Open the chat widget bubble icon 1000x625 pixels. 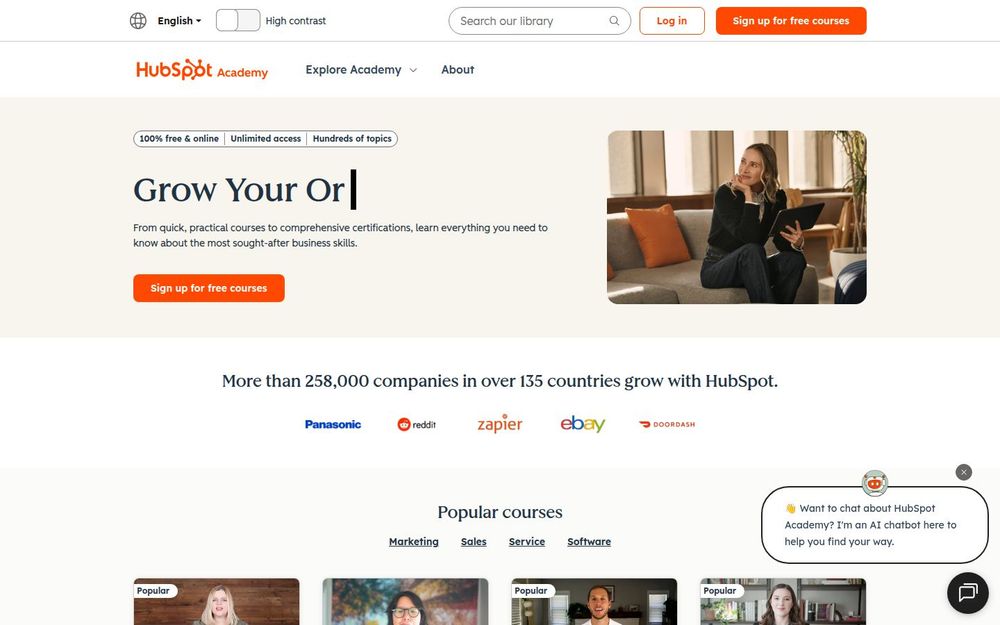[x=967, y=592]
